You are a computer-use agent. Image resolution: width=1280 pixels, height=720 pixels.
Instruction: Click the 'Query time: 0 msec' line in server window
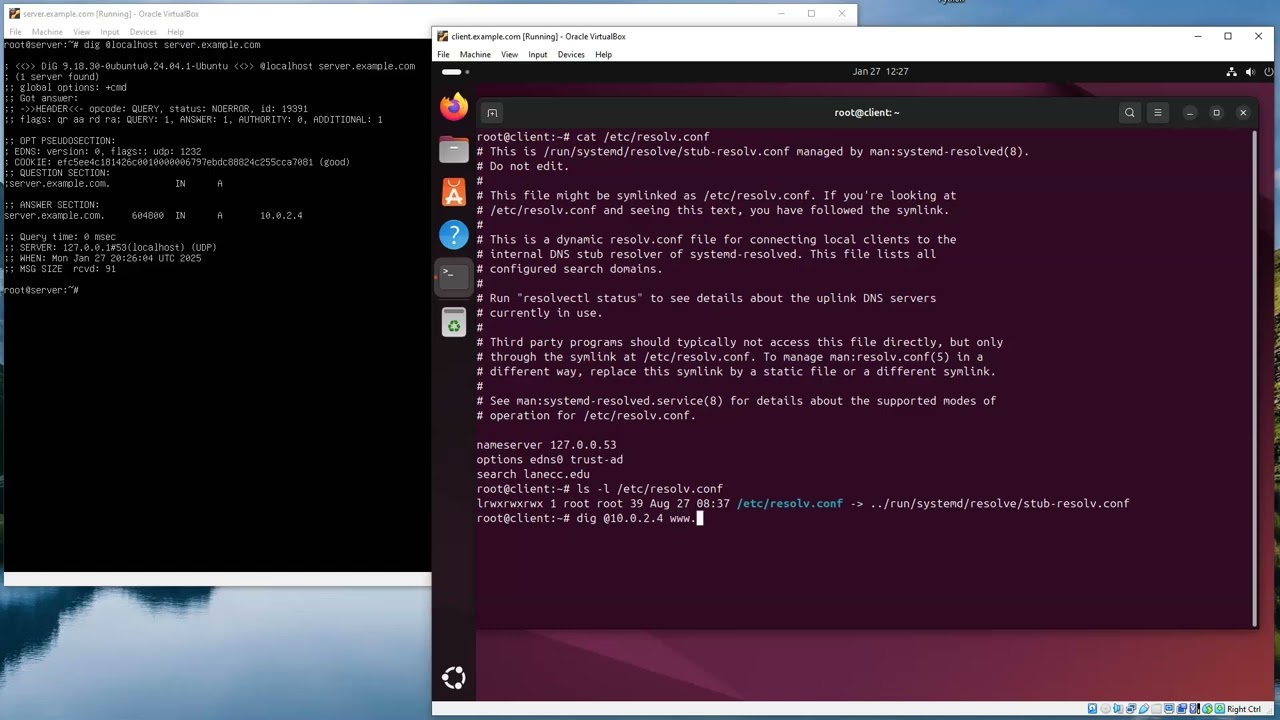(60, 237)
